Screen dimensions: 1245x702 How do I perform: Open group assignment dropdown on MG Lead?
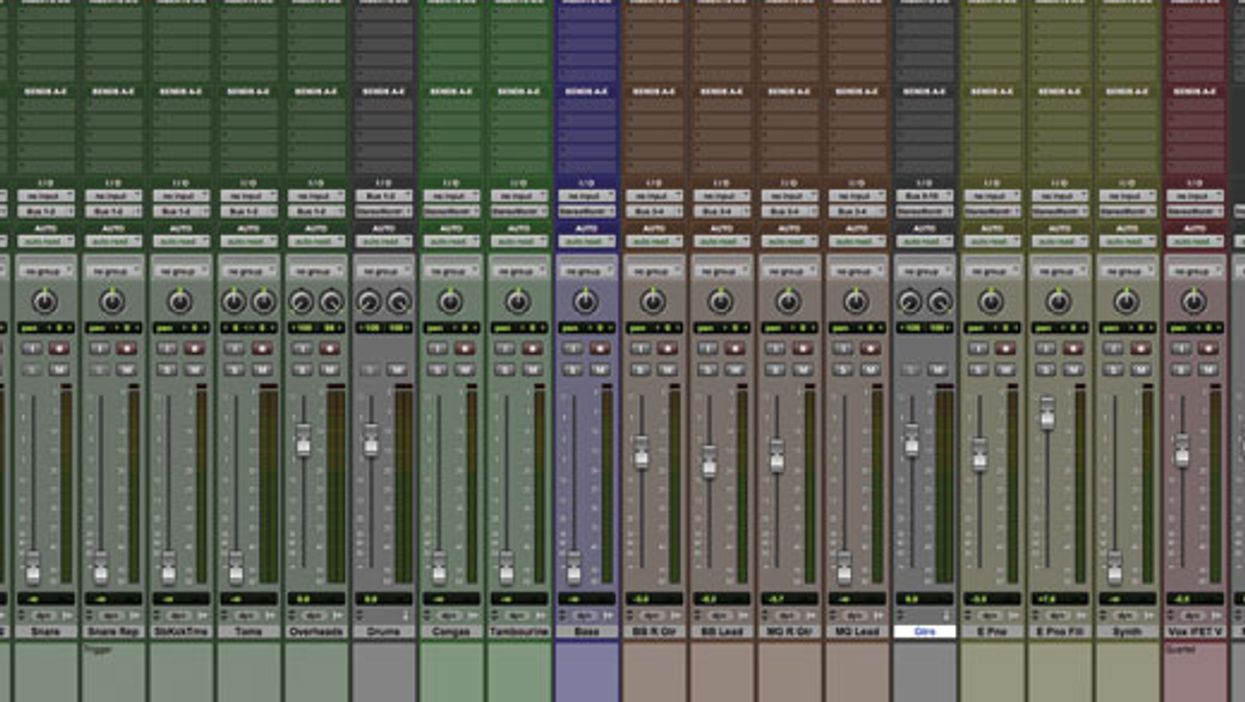click(856, 271)
